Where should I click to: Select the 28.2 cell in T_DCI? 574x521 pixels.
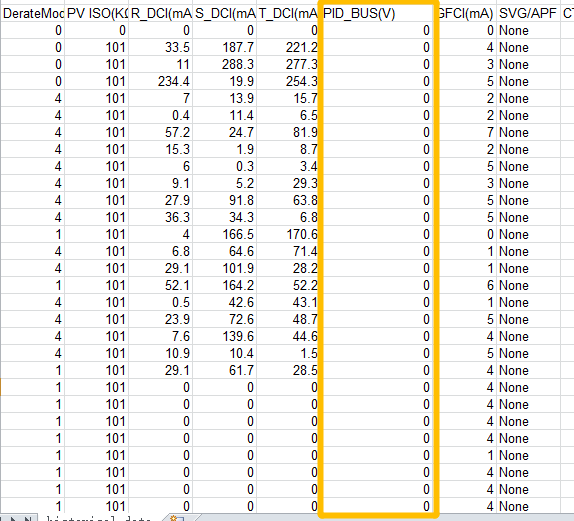(288, 268)
